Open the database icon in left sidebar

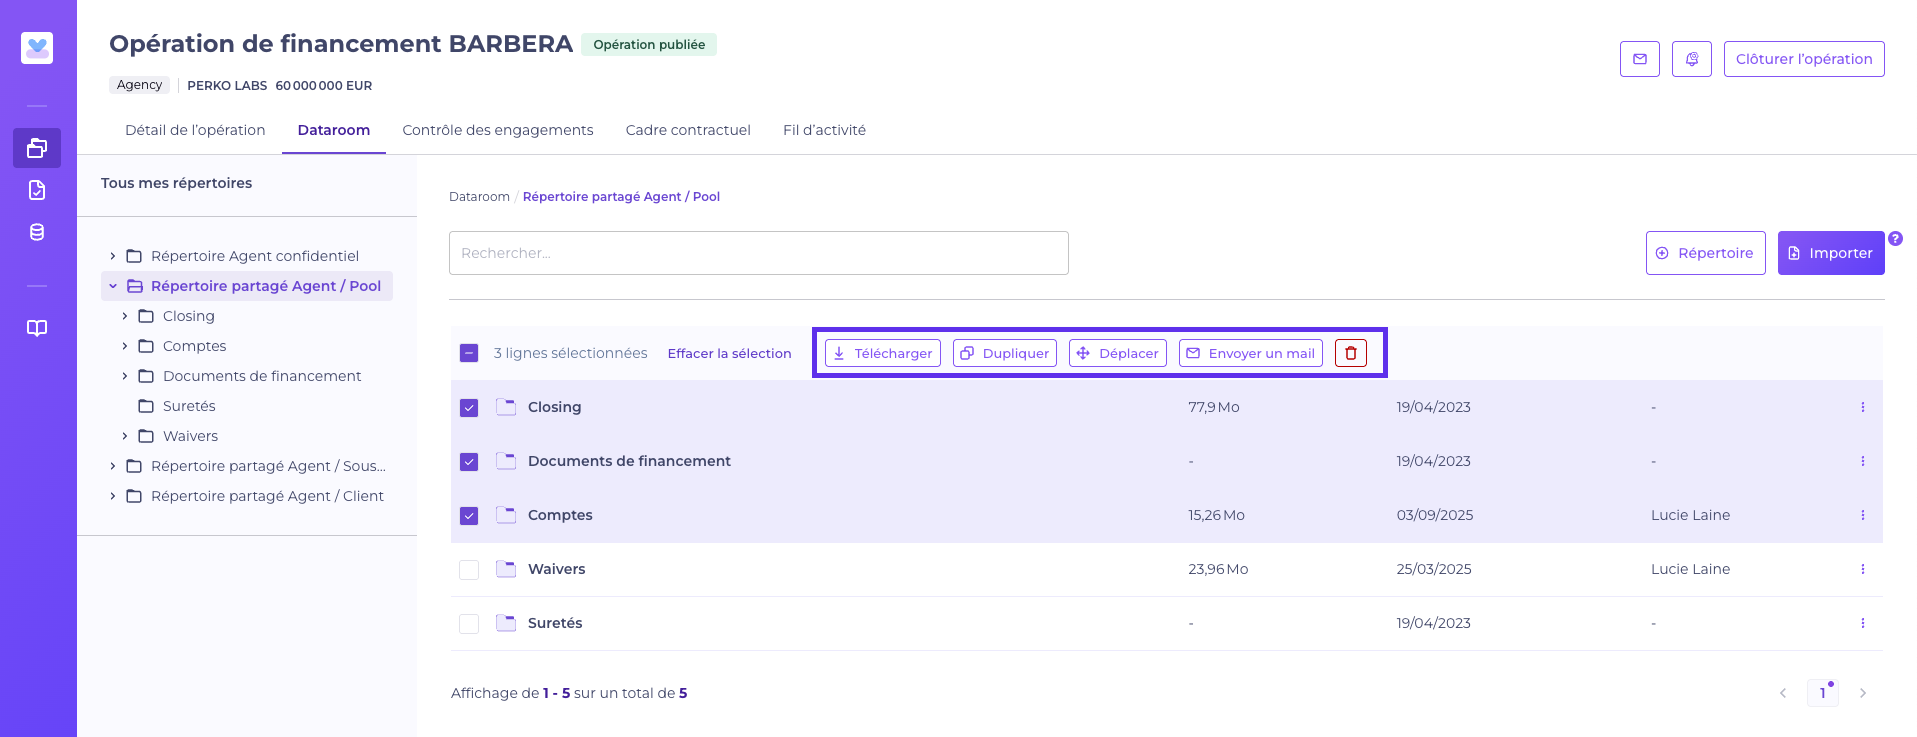coord(37,232)
